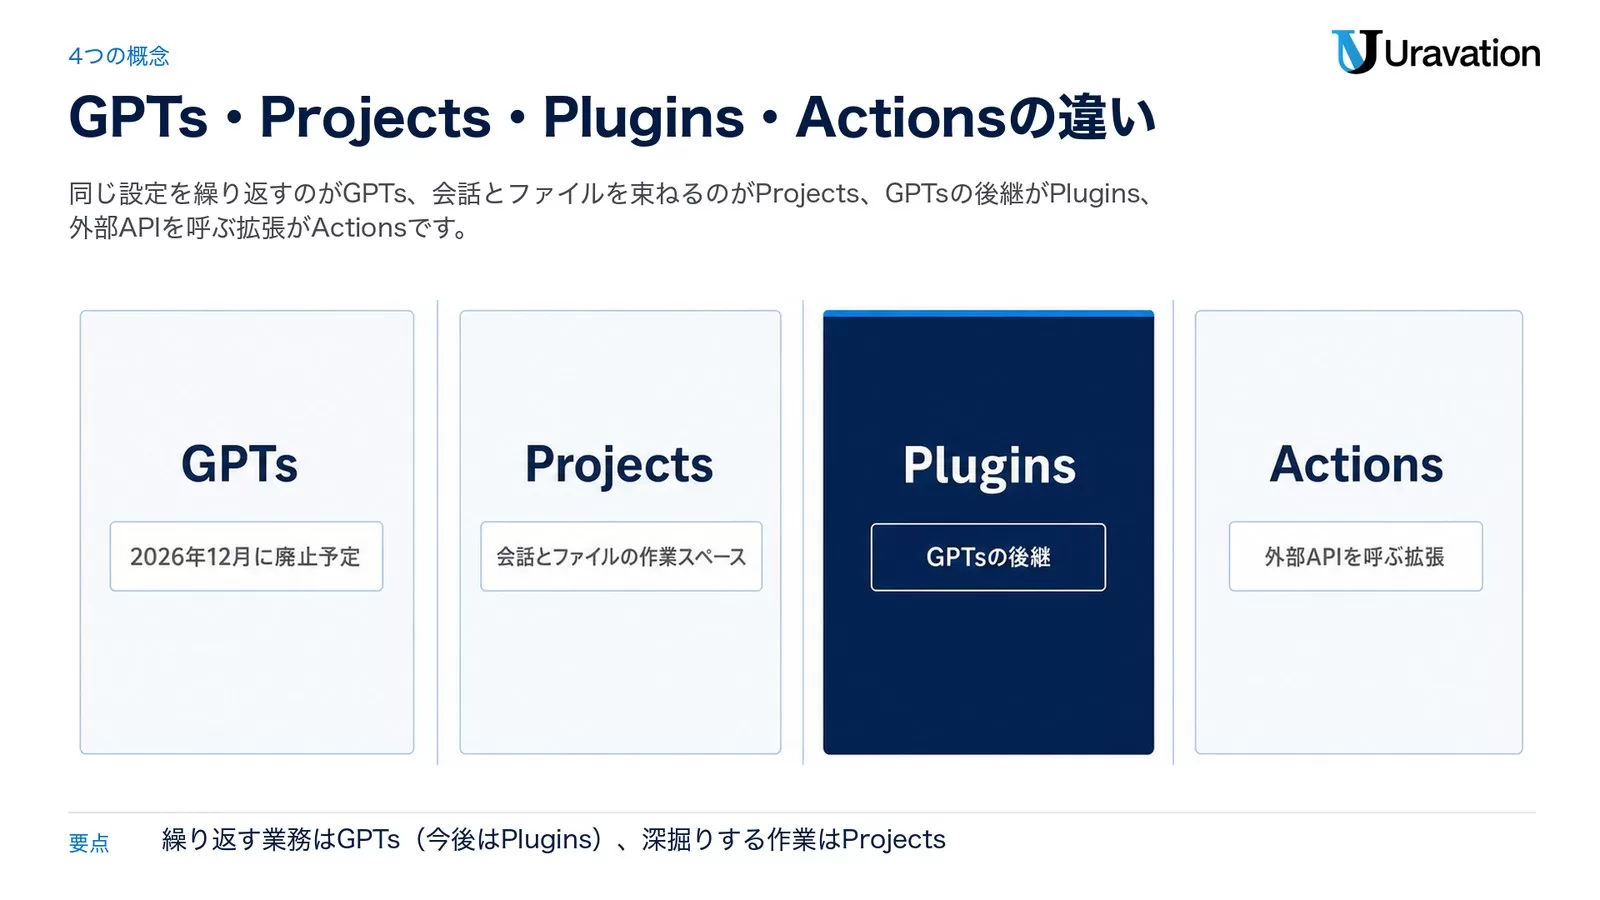Click the key point sentence starting "繰り返す業務は"
This screenshot has width=1600, height=900.
pyautogui.click(x=553, y=839)
